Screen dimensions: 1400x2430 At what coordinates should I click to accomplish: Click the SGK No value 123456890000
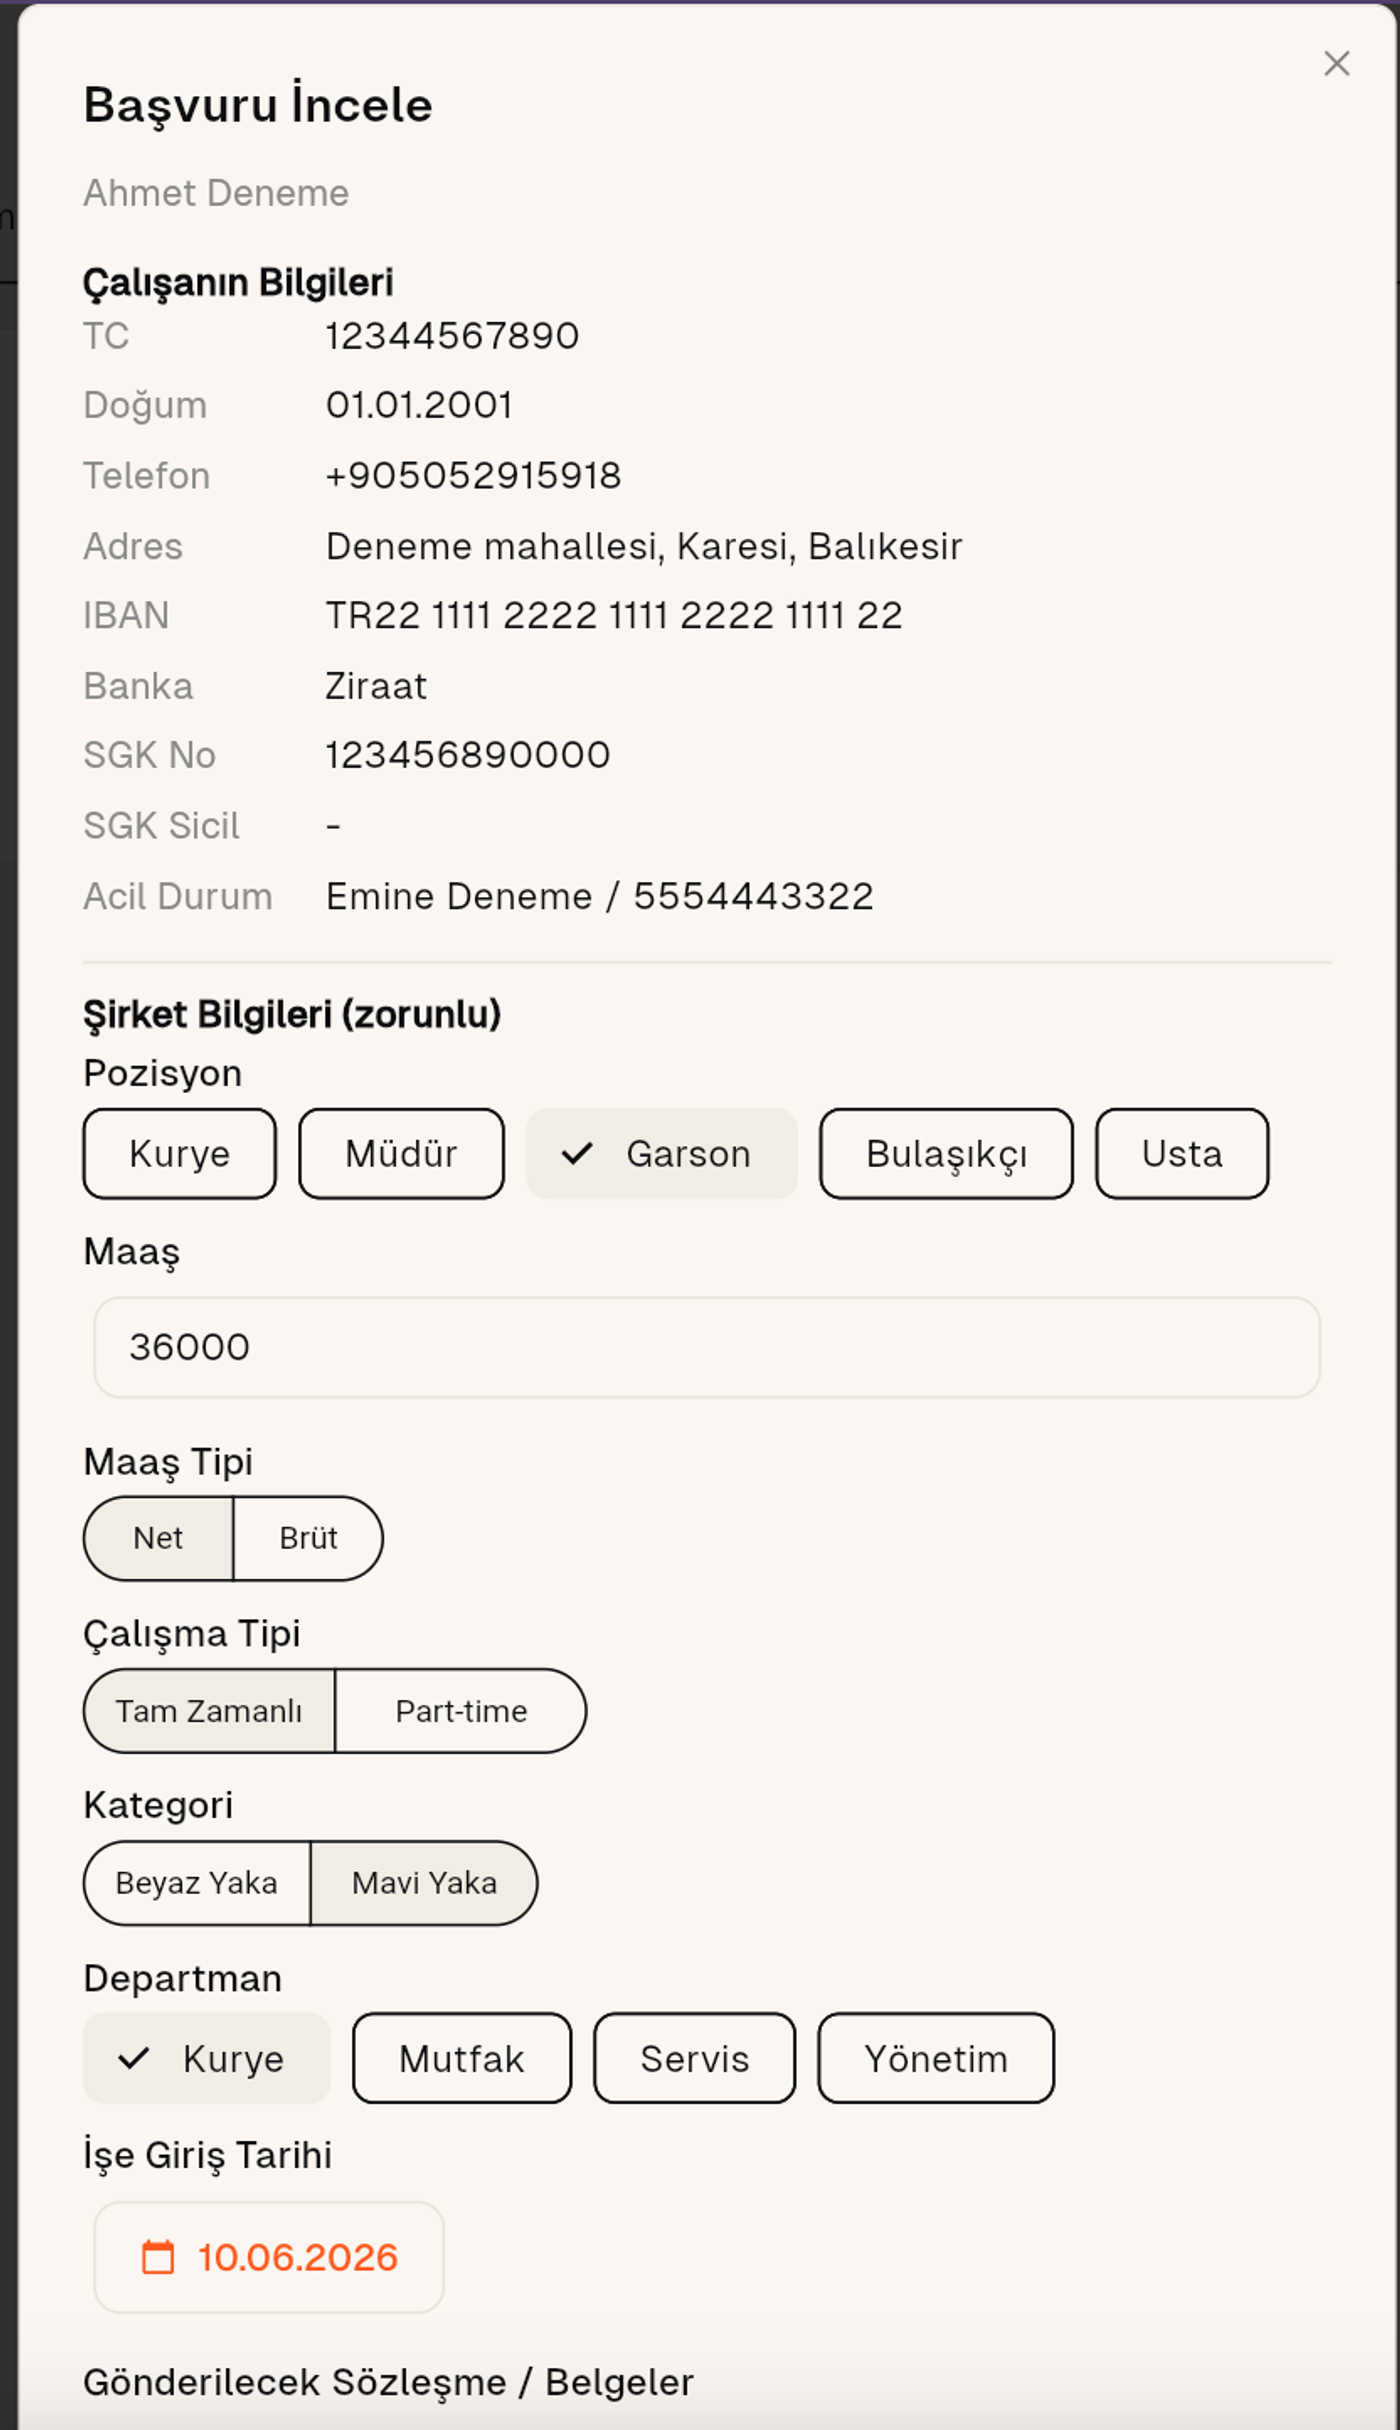coord(468,755)
